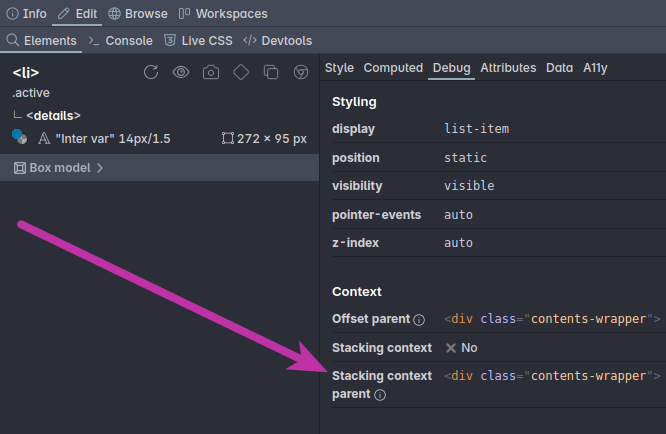Image resolution: width=666 pixels, height=434 pixels.
Task: Click the Workspaces layout icon
Action: (184, 14)
